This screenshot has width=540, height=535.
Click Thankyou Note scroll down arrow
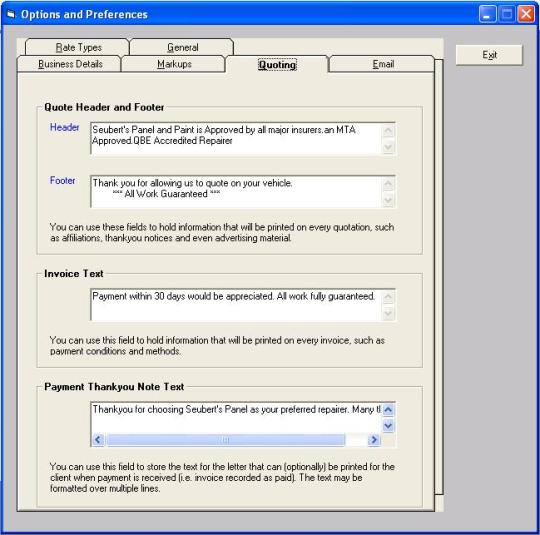tap(388, 426)
